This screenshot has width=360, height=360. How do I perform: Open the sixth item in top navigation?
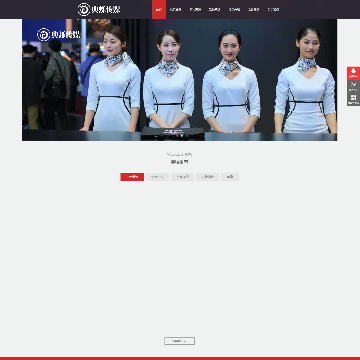[254, 9]
